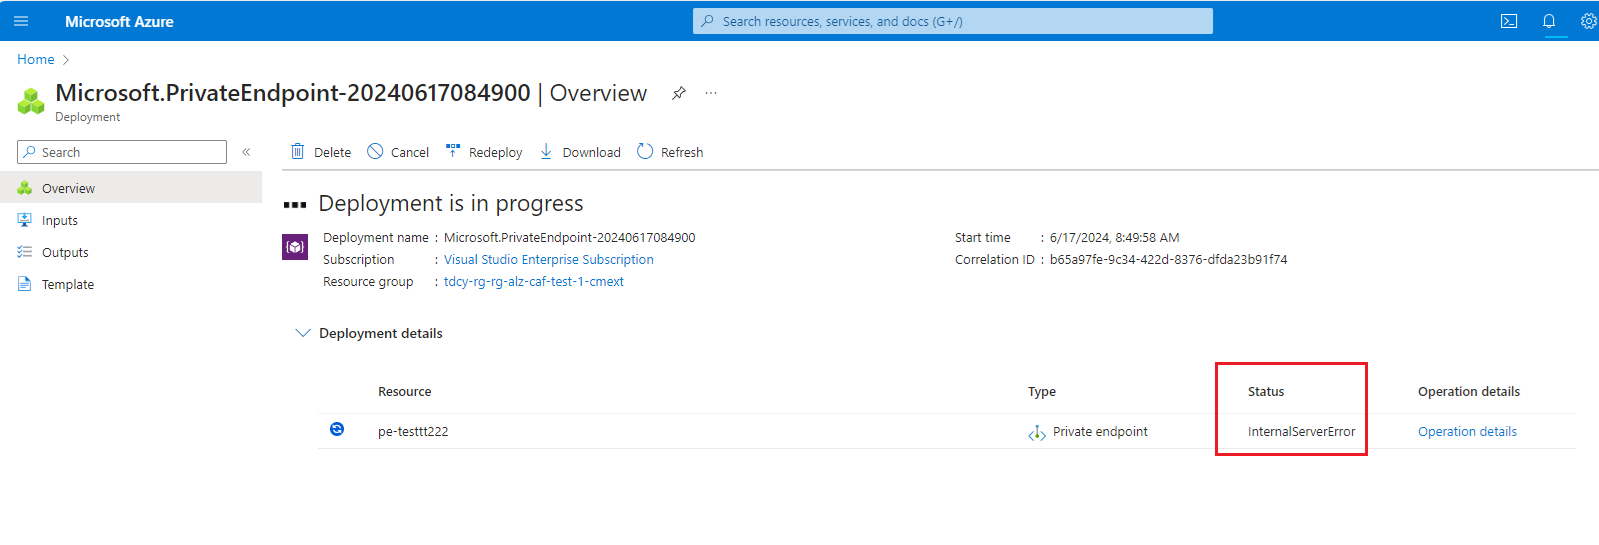Click the deployment cubes icon next to the title
The width and height of the screenshot is (1599, 545).
[x=31, y=101]
